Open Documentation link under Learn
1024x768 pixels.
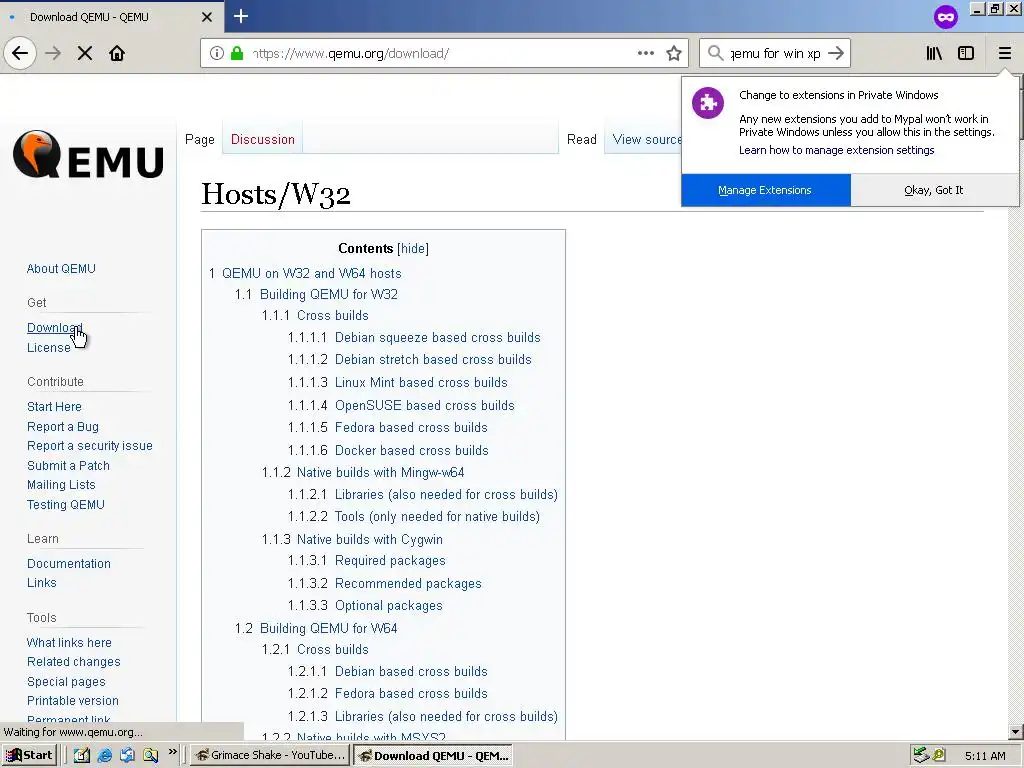click(x=69, y=564)
